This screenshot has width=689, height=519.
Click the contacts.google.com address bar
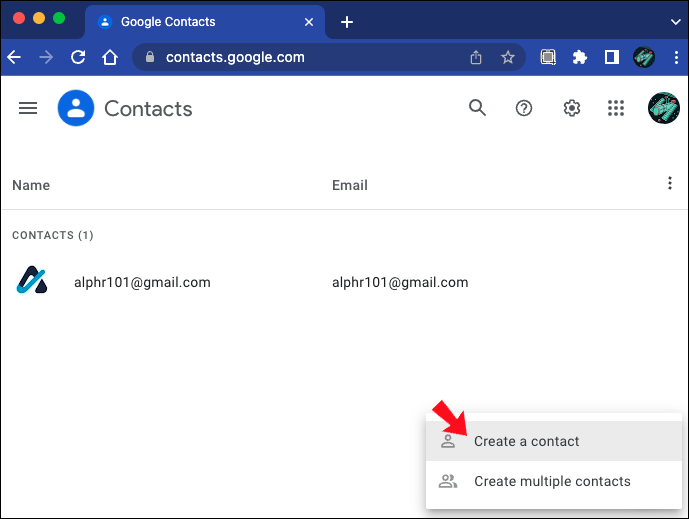(300, 58)
